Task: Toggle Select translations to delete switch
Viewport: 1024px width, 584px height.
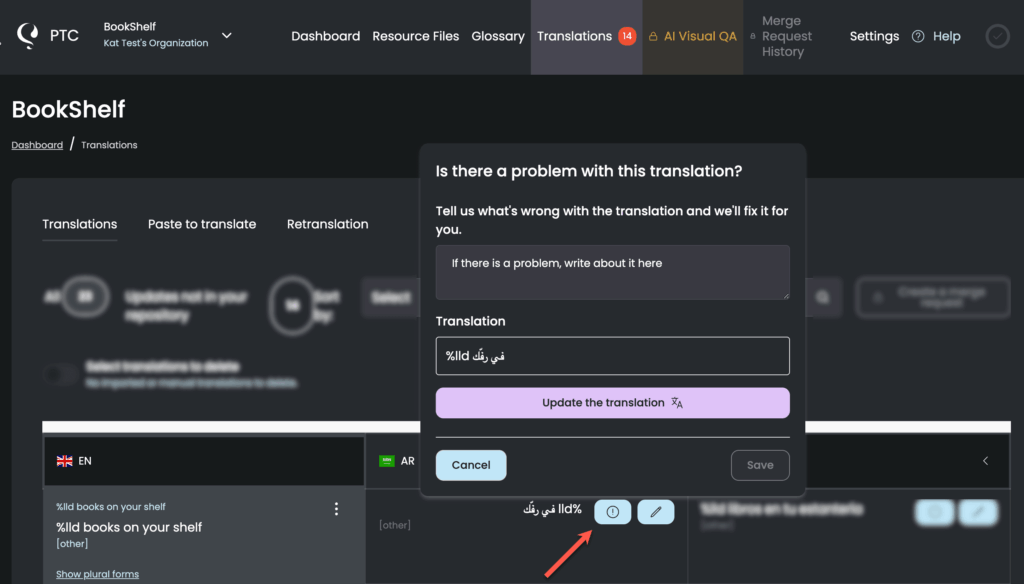Action: coord(61,374)
